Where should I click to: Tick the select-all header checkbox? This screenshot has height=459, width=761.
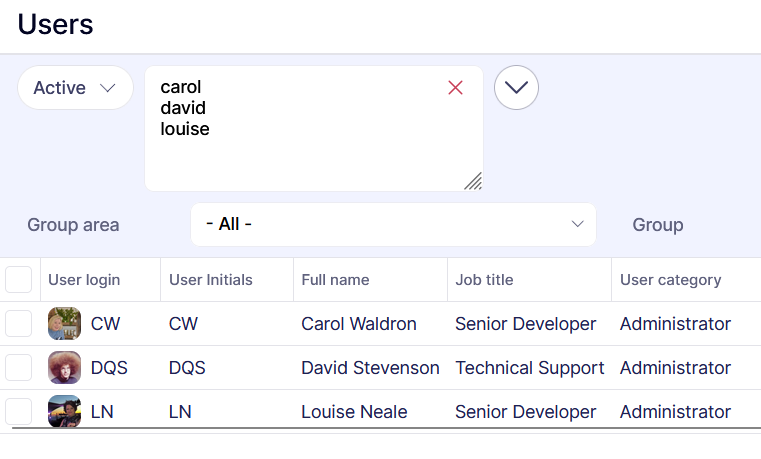[19, 280]
